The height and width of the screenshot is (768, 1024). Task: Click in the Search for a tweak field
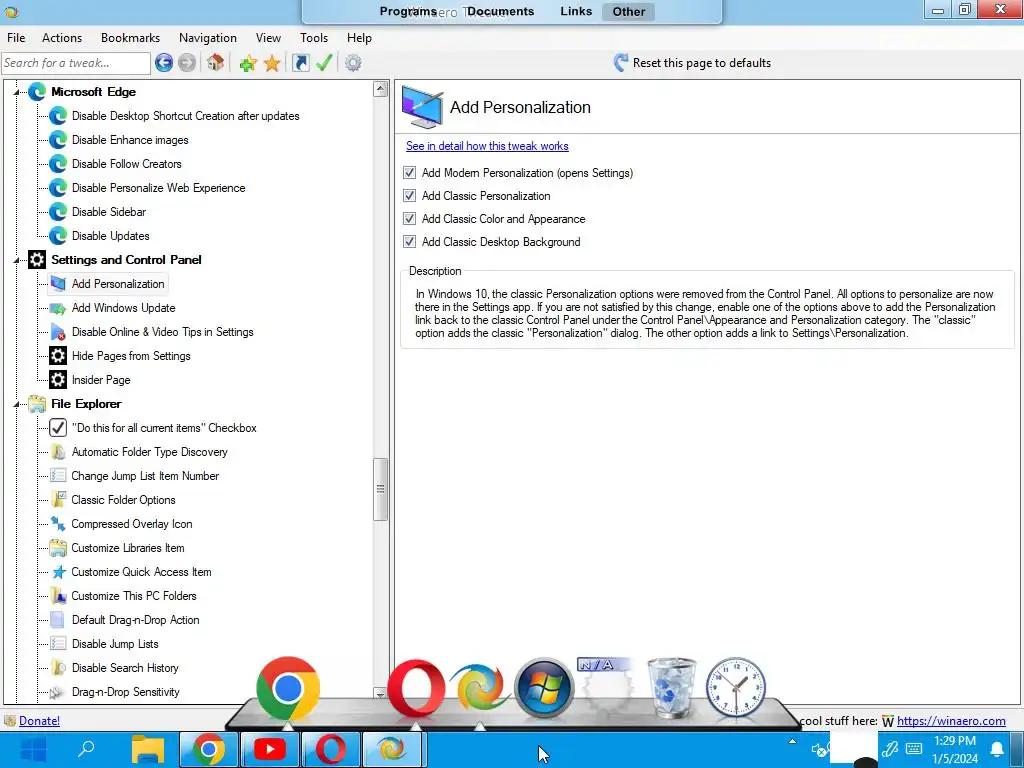75,63
